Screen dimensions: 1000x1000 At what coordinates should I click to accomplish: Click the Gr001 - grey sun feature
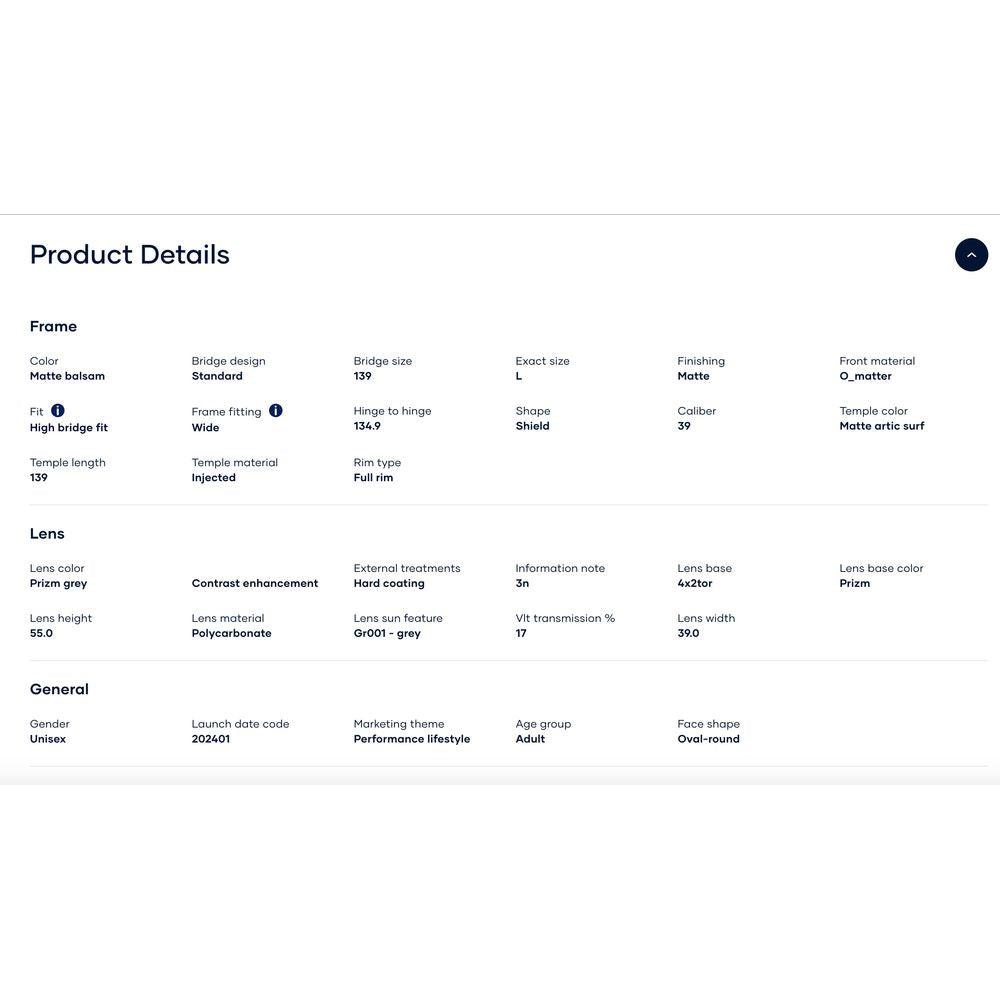click(387, 634)
